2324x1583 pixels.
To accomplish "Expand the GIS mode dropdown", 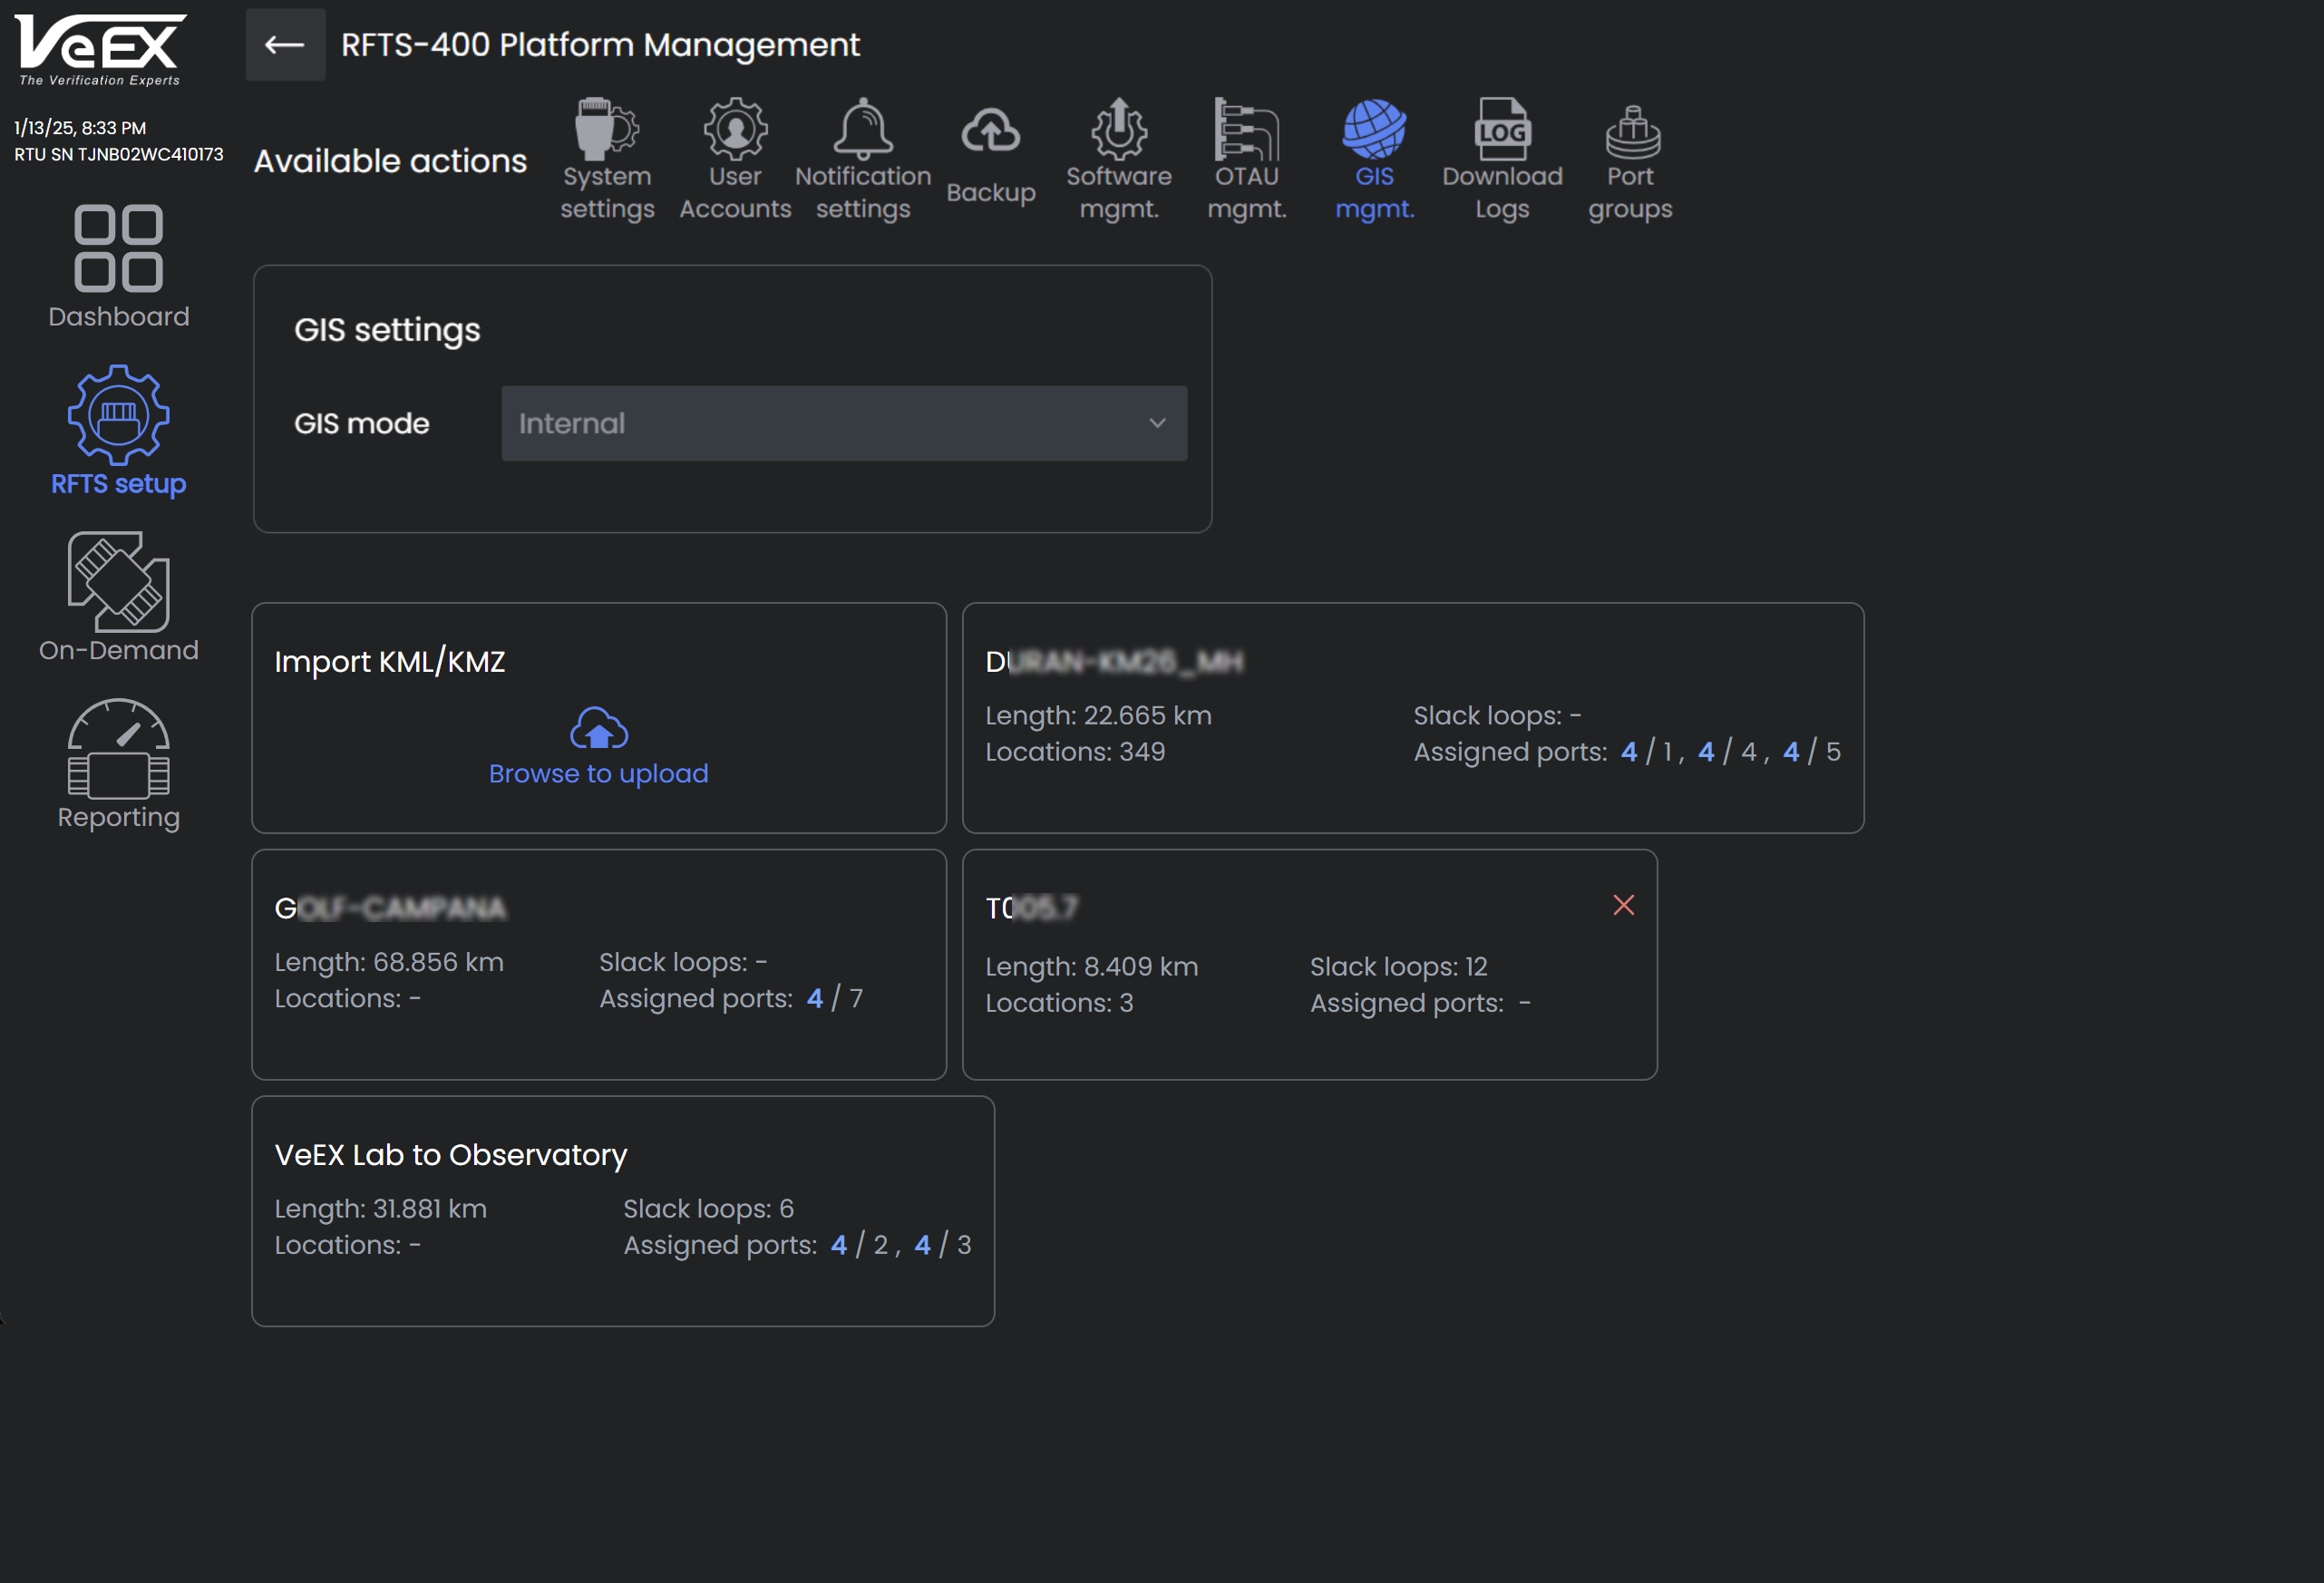I will click(843, 423).
